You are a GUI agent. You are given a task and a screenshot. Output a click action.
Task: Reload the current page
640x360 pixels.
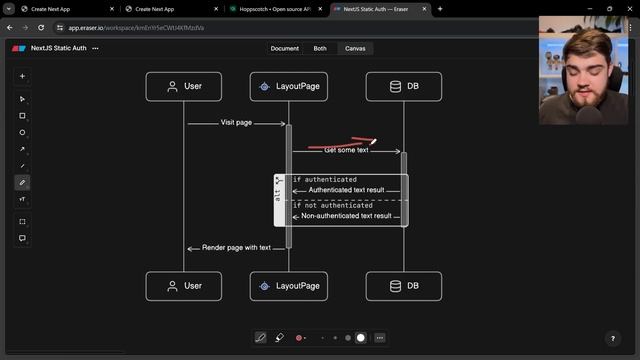point(41,28)
